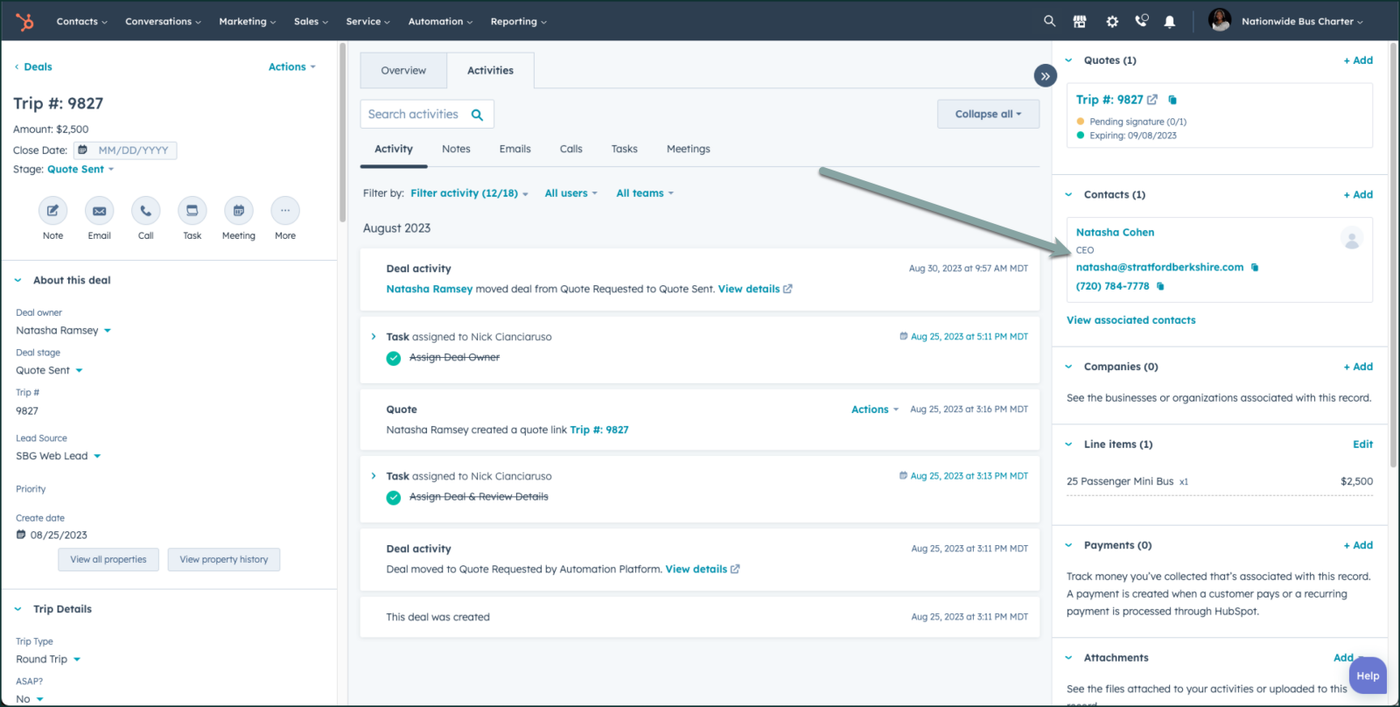The image size is (1400, 707).
Task: Click the Email envelope icon
Action: click(x=99, y=211)
